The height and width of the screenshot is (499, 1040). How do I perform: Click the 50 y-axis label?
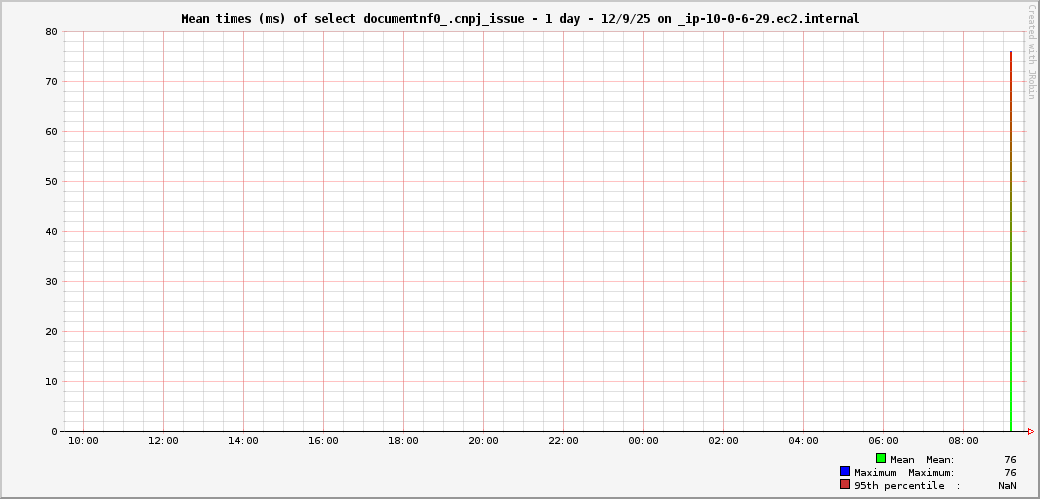(52, 181)
